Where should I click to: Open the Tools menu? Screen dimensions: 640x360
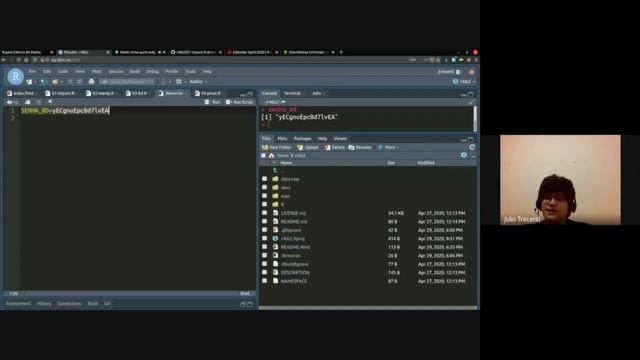click(191, 71)
